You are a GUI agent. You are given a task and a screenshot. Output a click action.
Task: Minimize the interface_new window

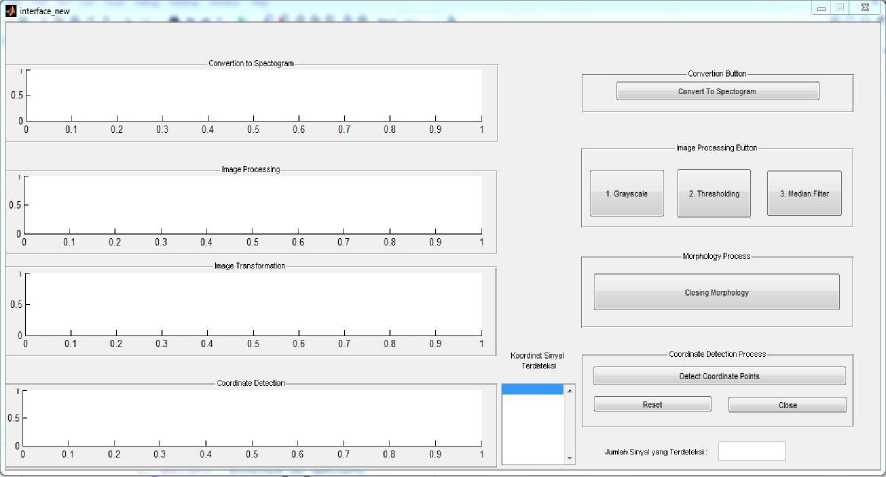(821, 8)
